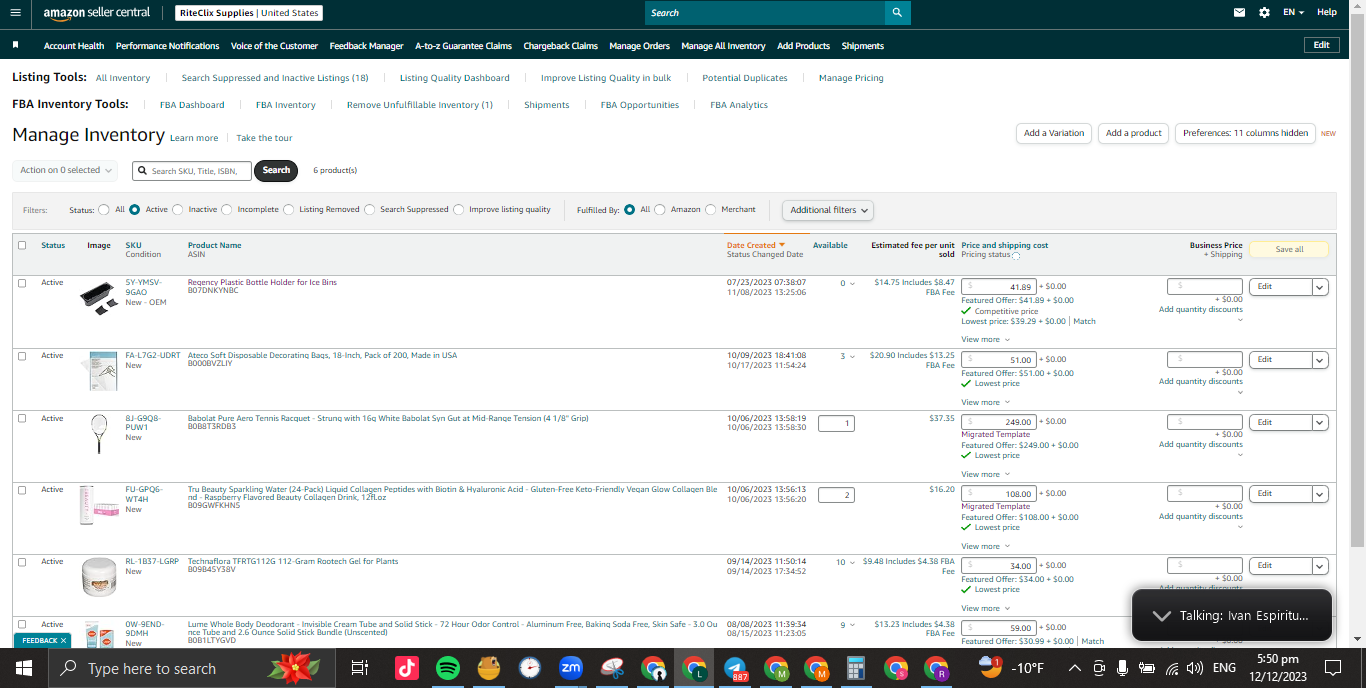Expand View more under the $249.00 price
Viewport: 1366px width, 688px height.
tap(985, 474)
